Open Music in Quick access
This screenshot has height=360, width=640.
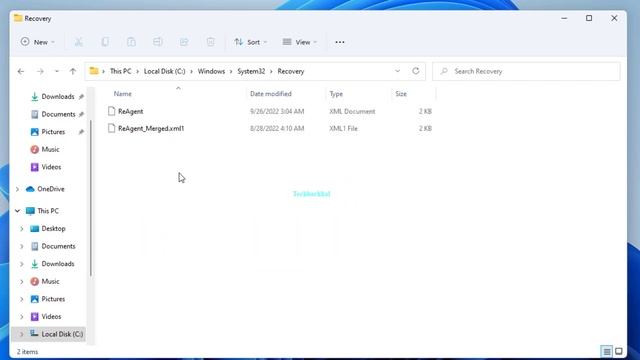(50, 149)
